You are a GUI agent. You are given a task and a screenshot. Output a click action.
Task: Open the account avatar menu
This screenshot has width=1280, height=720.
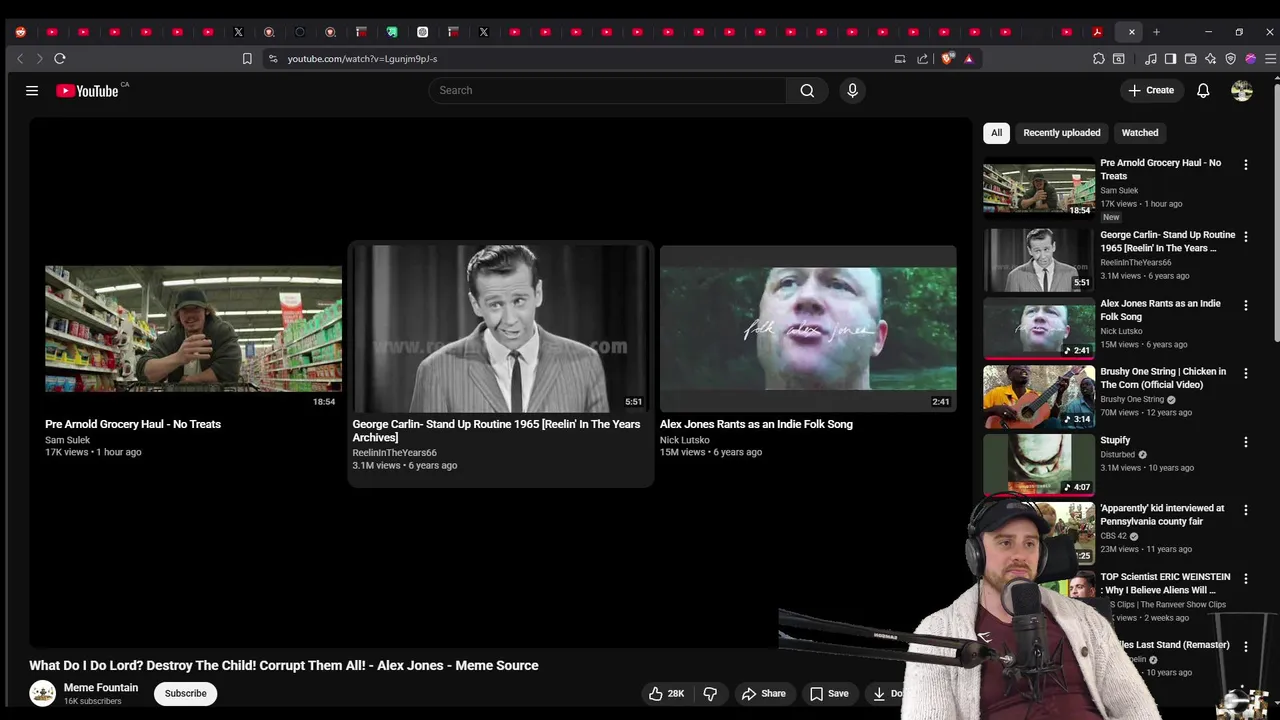tap(1242, 91)
